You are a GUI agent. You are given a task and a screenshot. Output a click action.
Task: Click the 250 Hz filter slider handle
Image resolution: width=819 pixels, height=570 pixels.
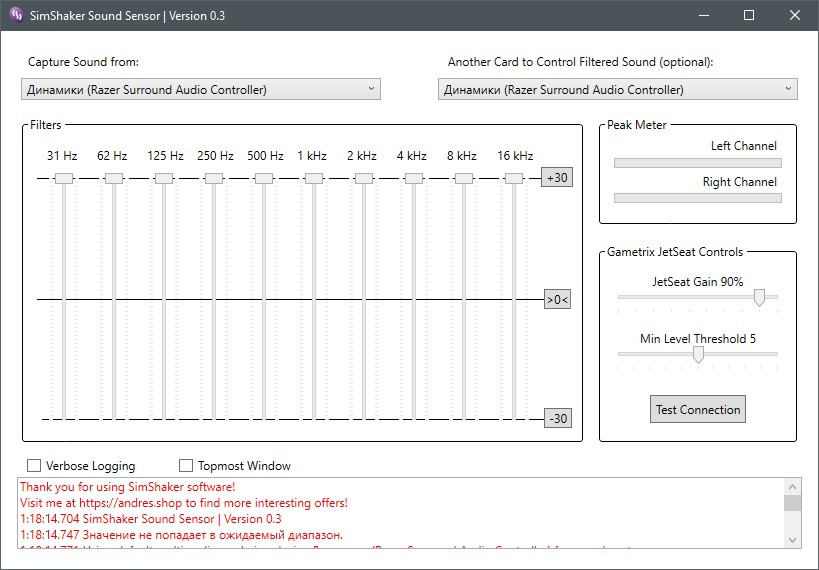214,178
